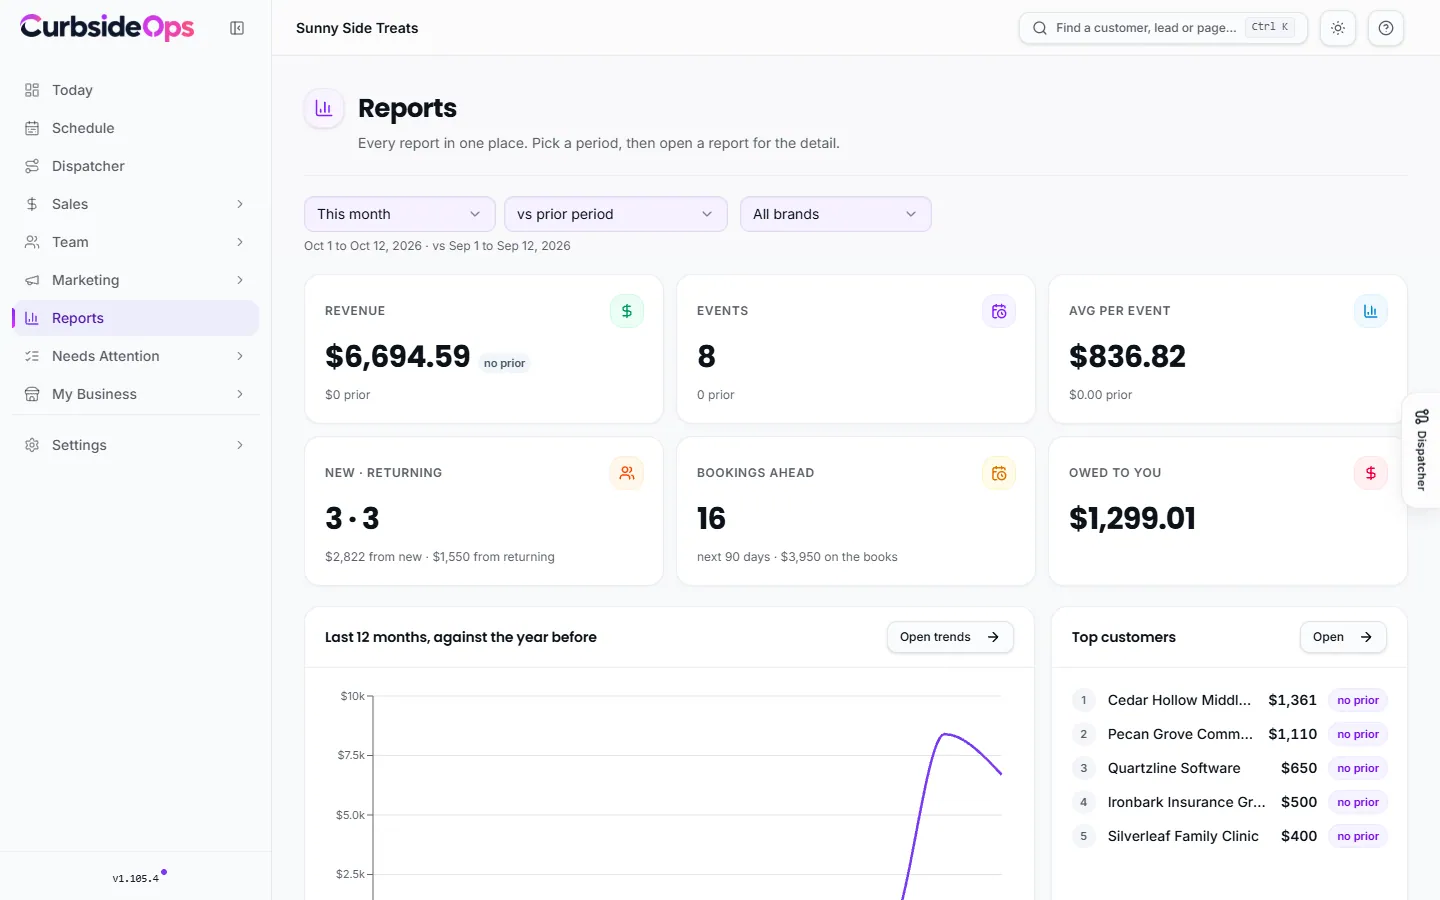Viewport: 1440px width, 900px height.
Task: Open Dispatcher in the sidebar menu
Action: tap(136, 166)
